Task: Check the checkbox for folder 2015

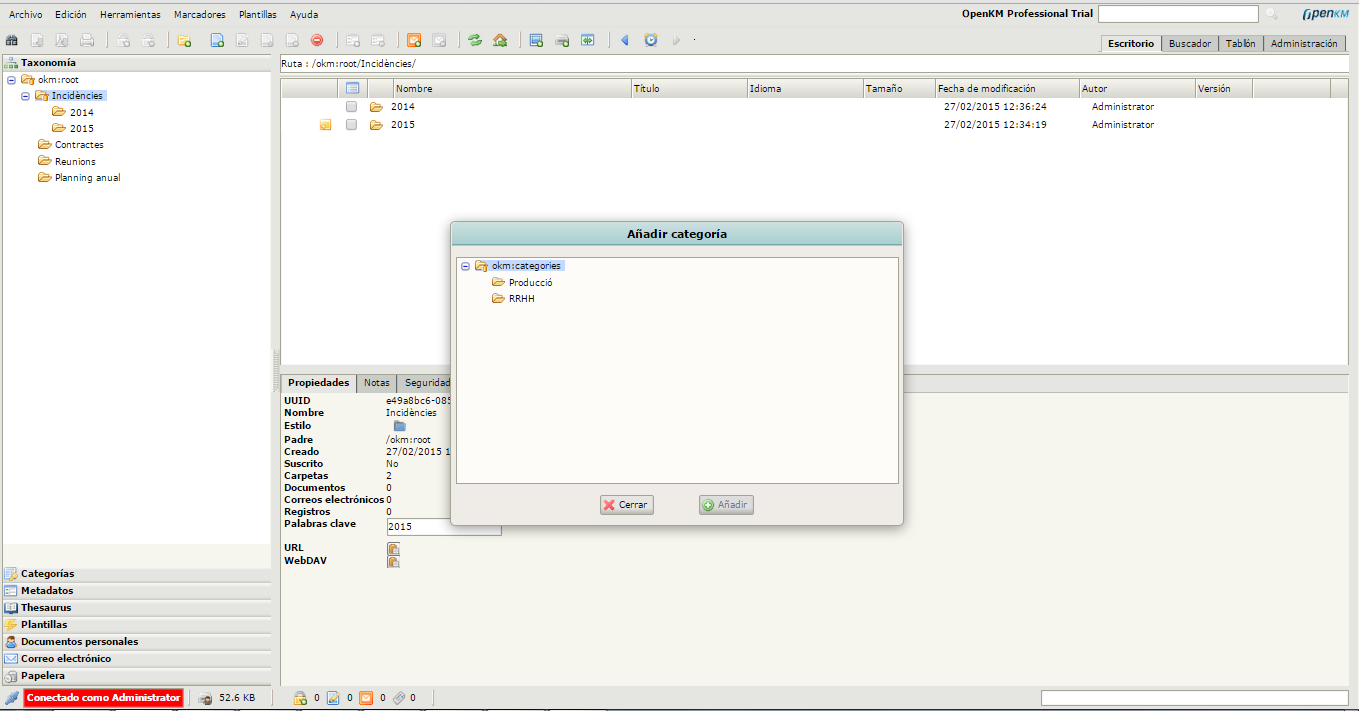Action: (x=351, y=125)
